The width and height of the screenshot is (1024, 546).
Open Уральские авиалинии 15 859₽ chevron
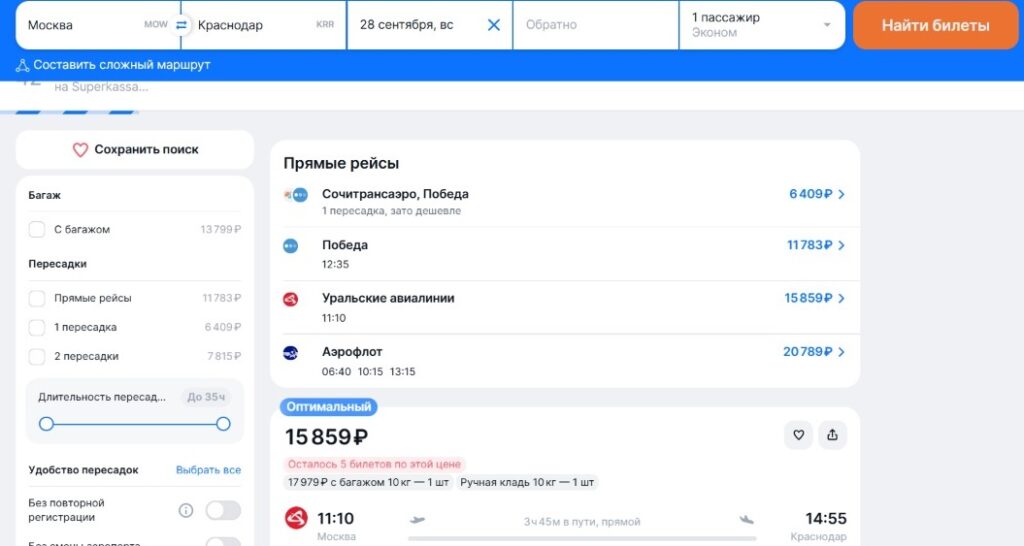coord(841,298)
